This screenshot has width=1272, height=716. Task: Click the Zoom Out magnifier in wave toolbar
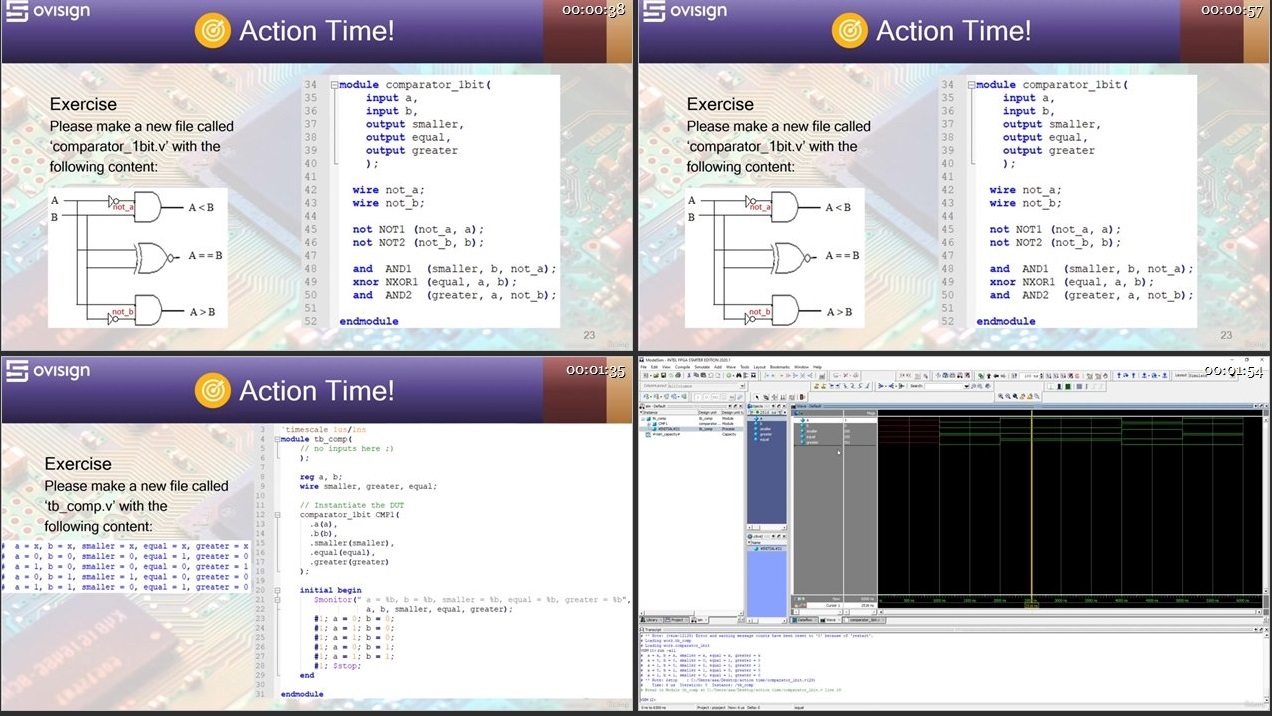[1008, 396]
